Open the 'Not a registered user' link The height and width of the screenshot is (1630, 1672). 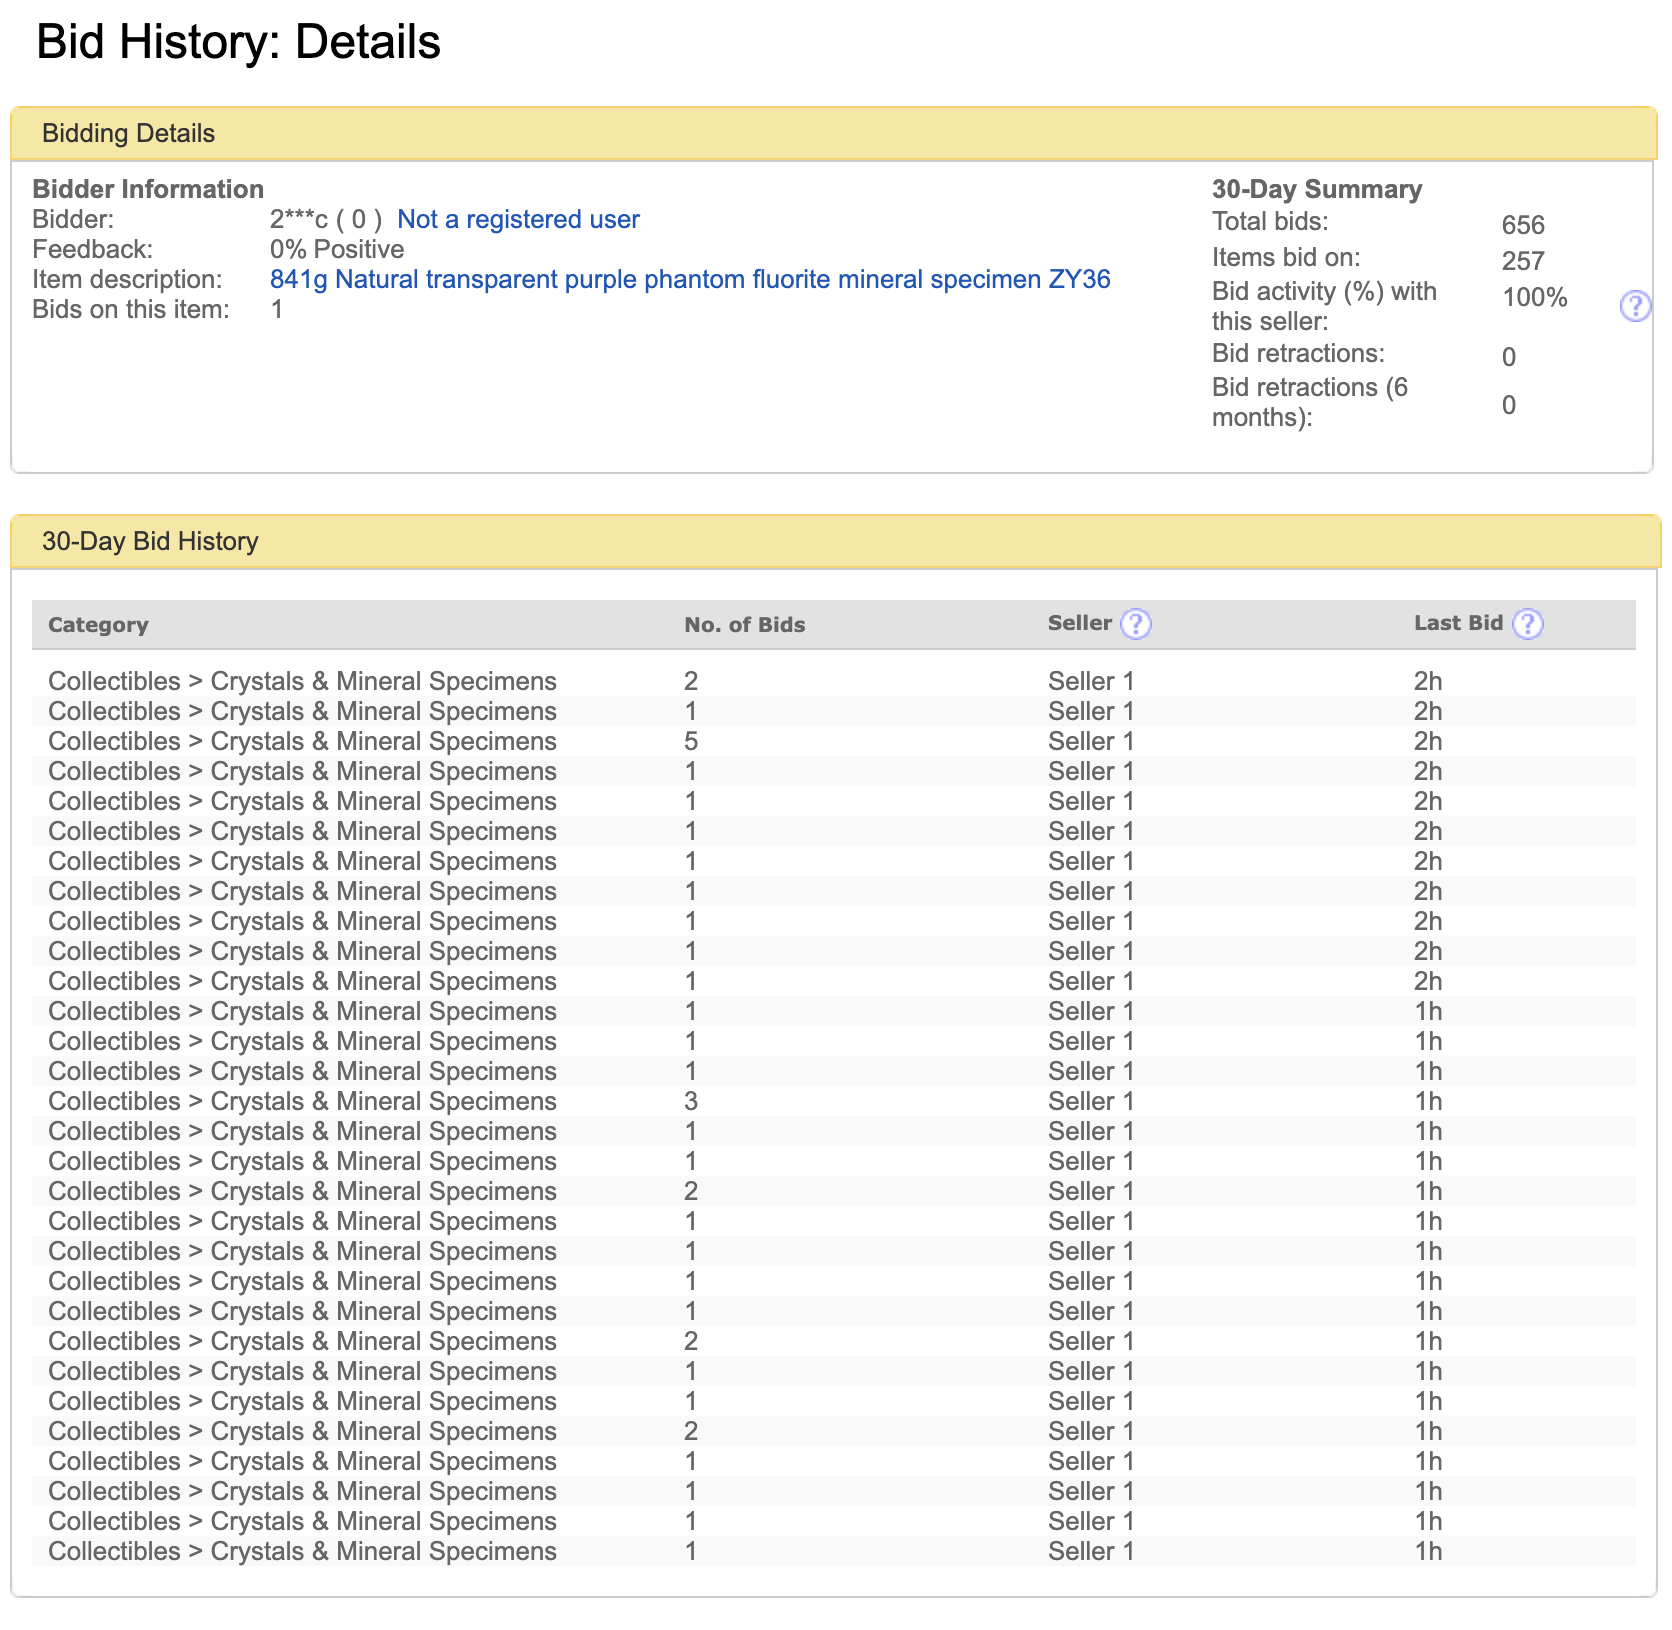518,220
